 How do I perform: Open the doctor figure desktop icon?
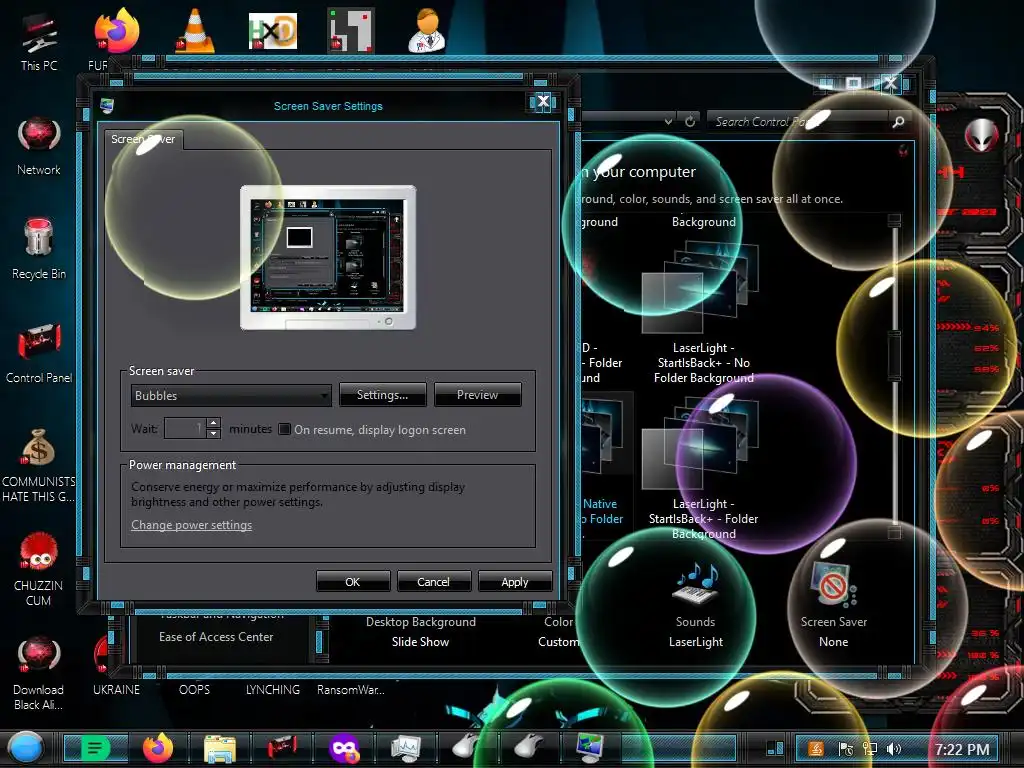click(x=427, y=30)
